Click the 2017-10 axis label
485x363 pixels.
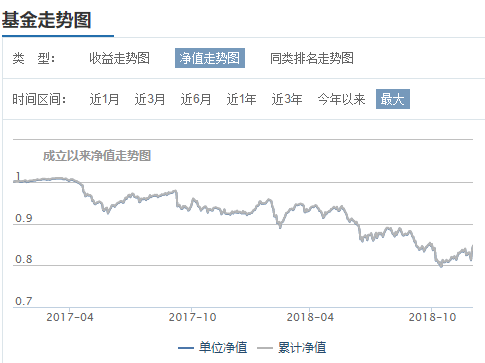(192, 317)
